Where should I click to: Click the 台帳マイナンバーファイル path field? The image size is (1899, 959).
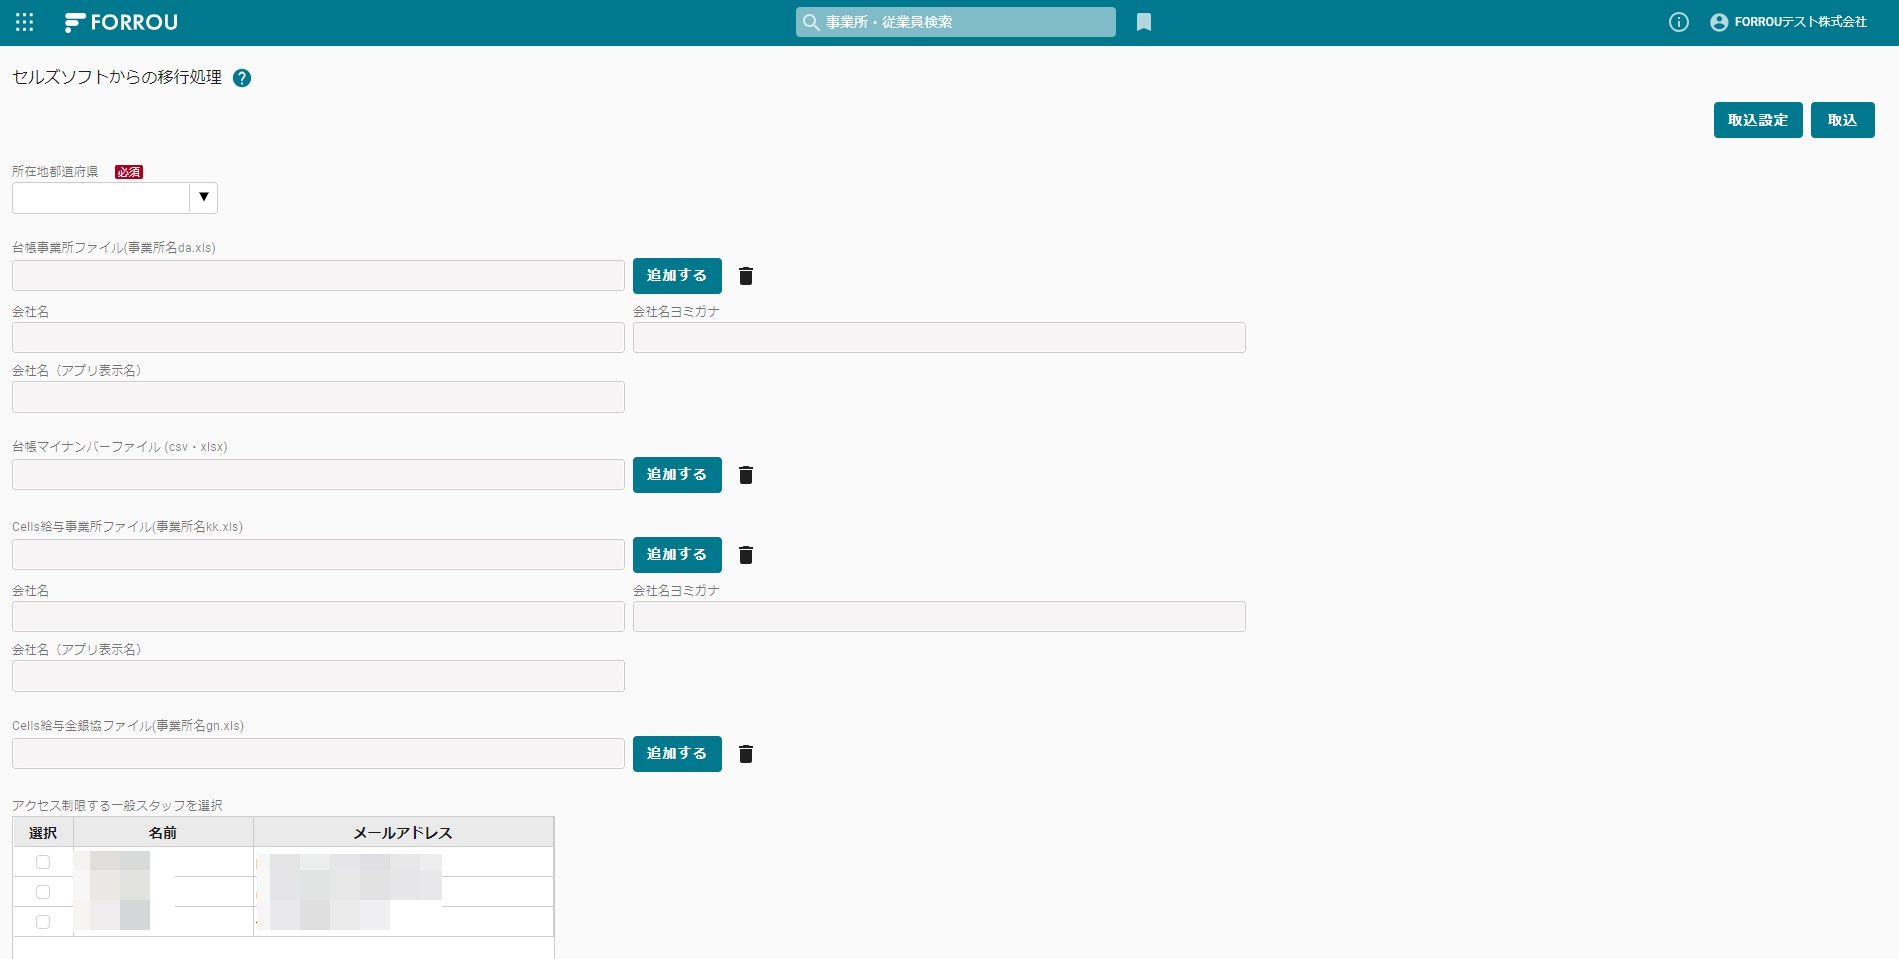pos(318,475)
